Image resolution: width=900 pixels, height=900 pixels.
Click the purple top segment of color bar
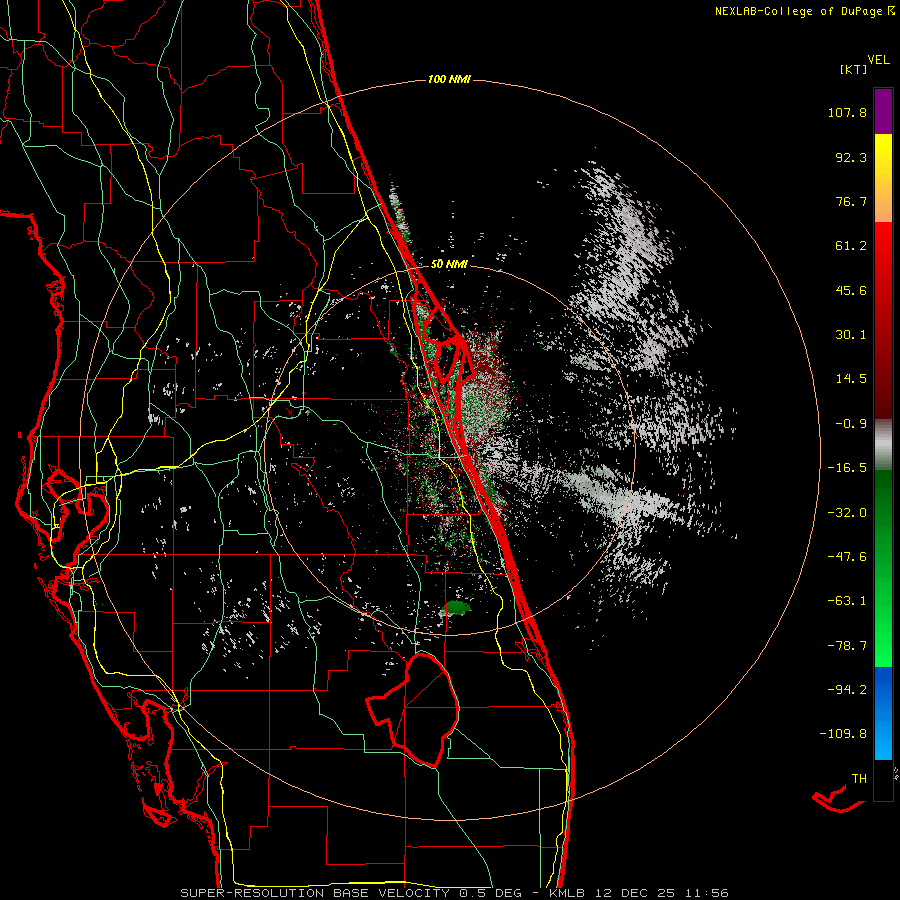[883, 111]
